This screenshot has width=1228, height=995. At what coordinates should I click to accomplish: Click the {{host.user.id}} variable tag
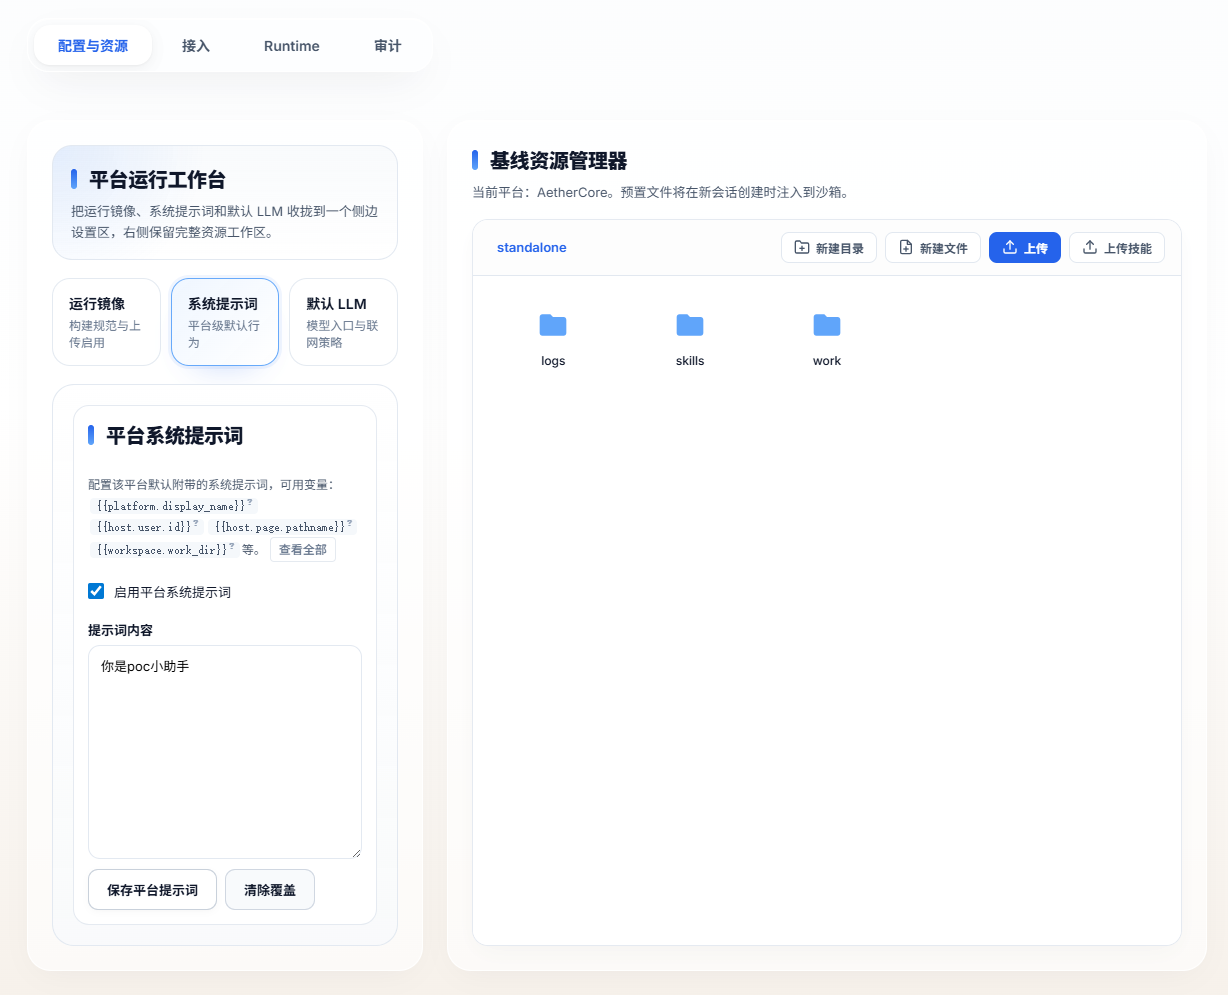click(145, 527)
